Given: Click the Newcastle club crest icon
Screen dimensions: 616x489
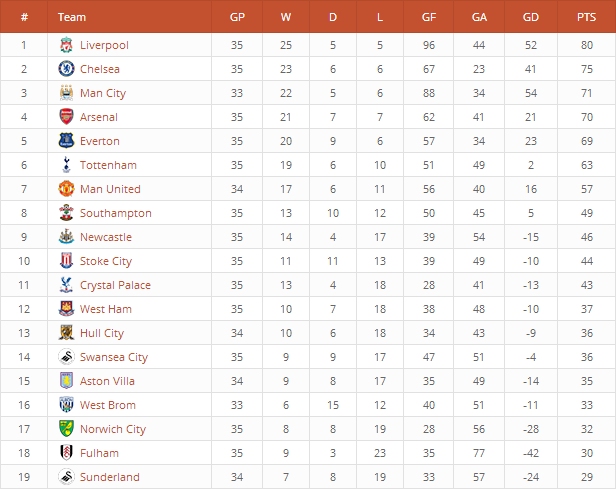Looking at the screenshot, I should coord(66,237).
